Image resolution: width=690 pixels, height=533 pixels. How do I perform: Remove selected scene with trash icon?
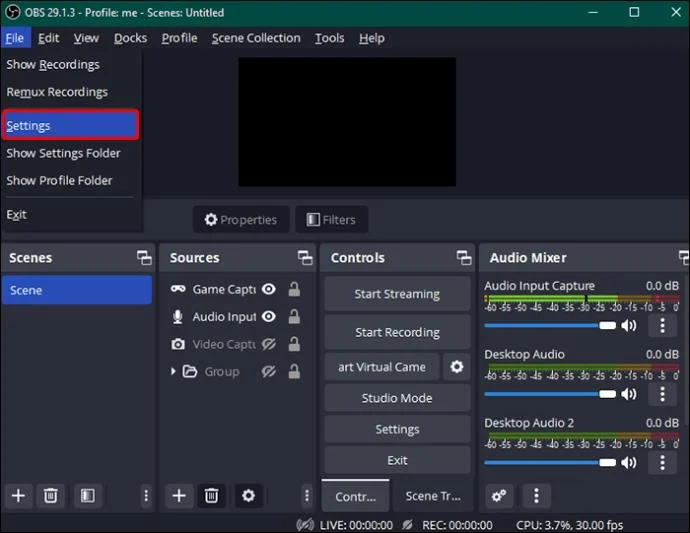[x=51, y=496]
